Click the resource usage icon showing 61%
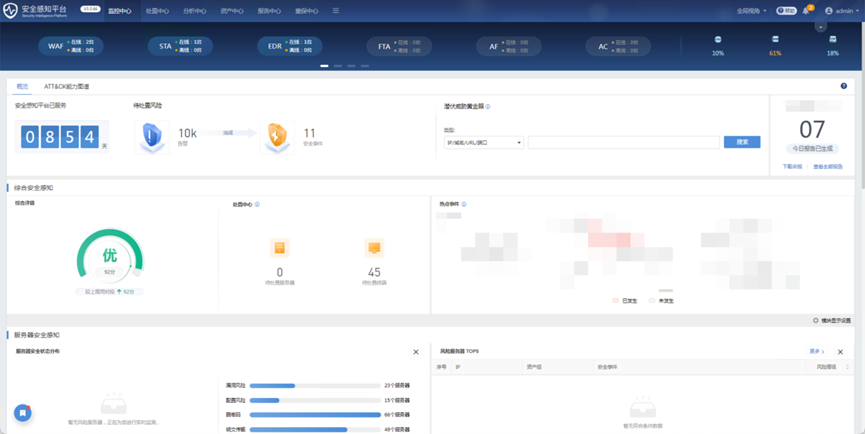 [775, 40]
